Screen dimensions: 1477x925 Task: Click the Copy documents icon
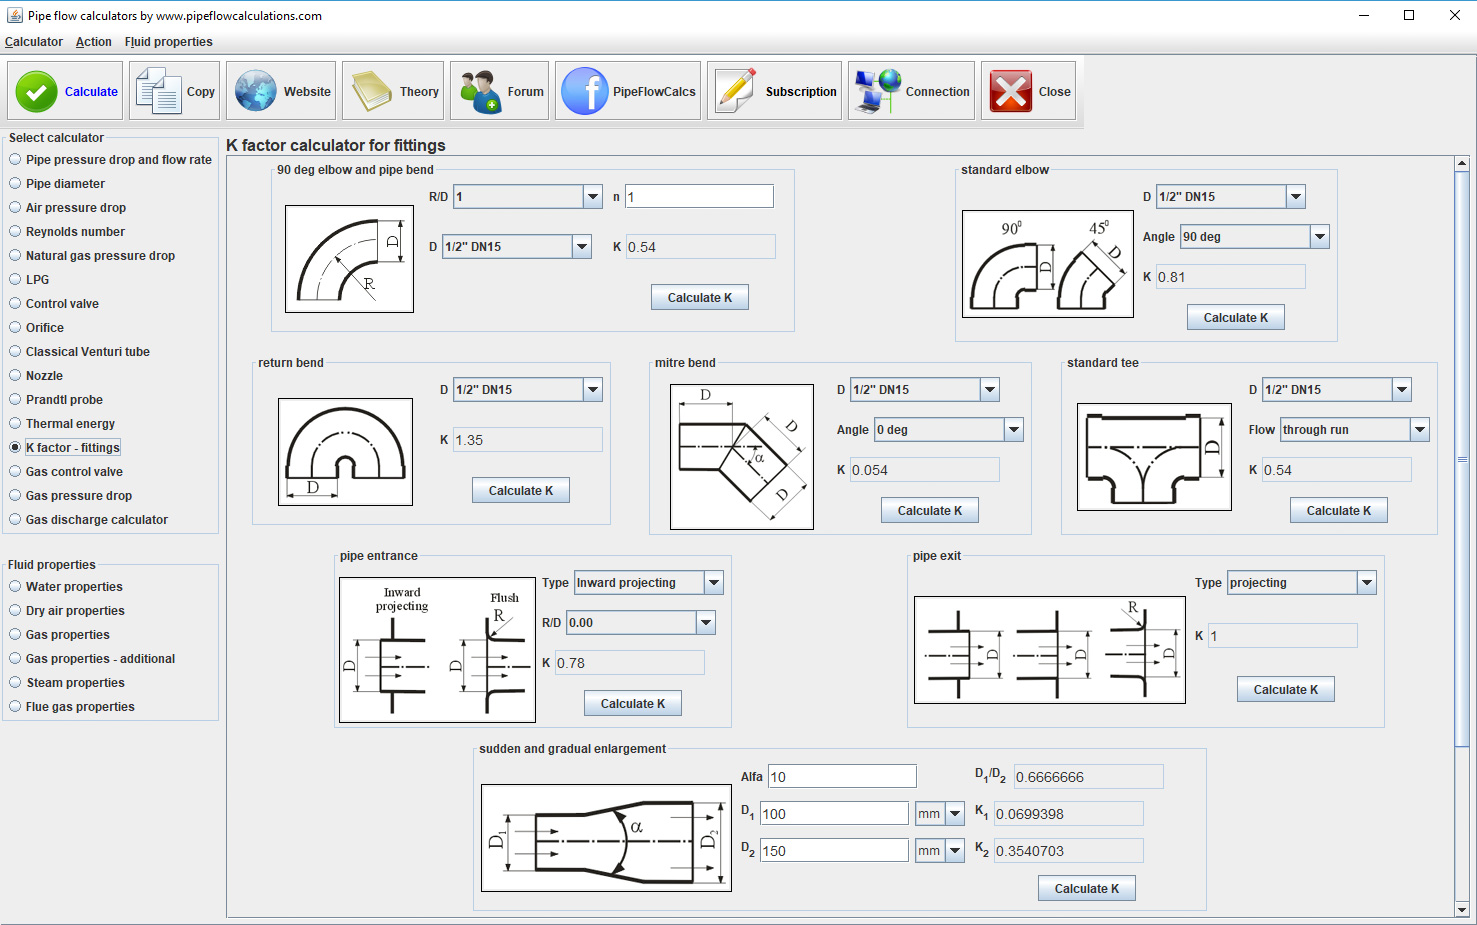pos(158,91)
